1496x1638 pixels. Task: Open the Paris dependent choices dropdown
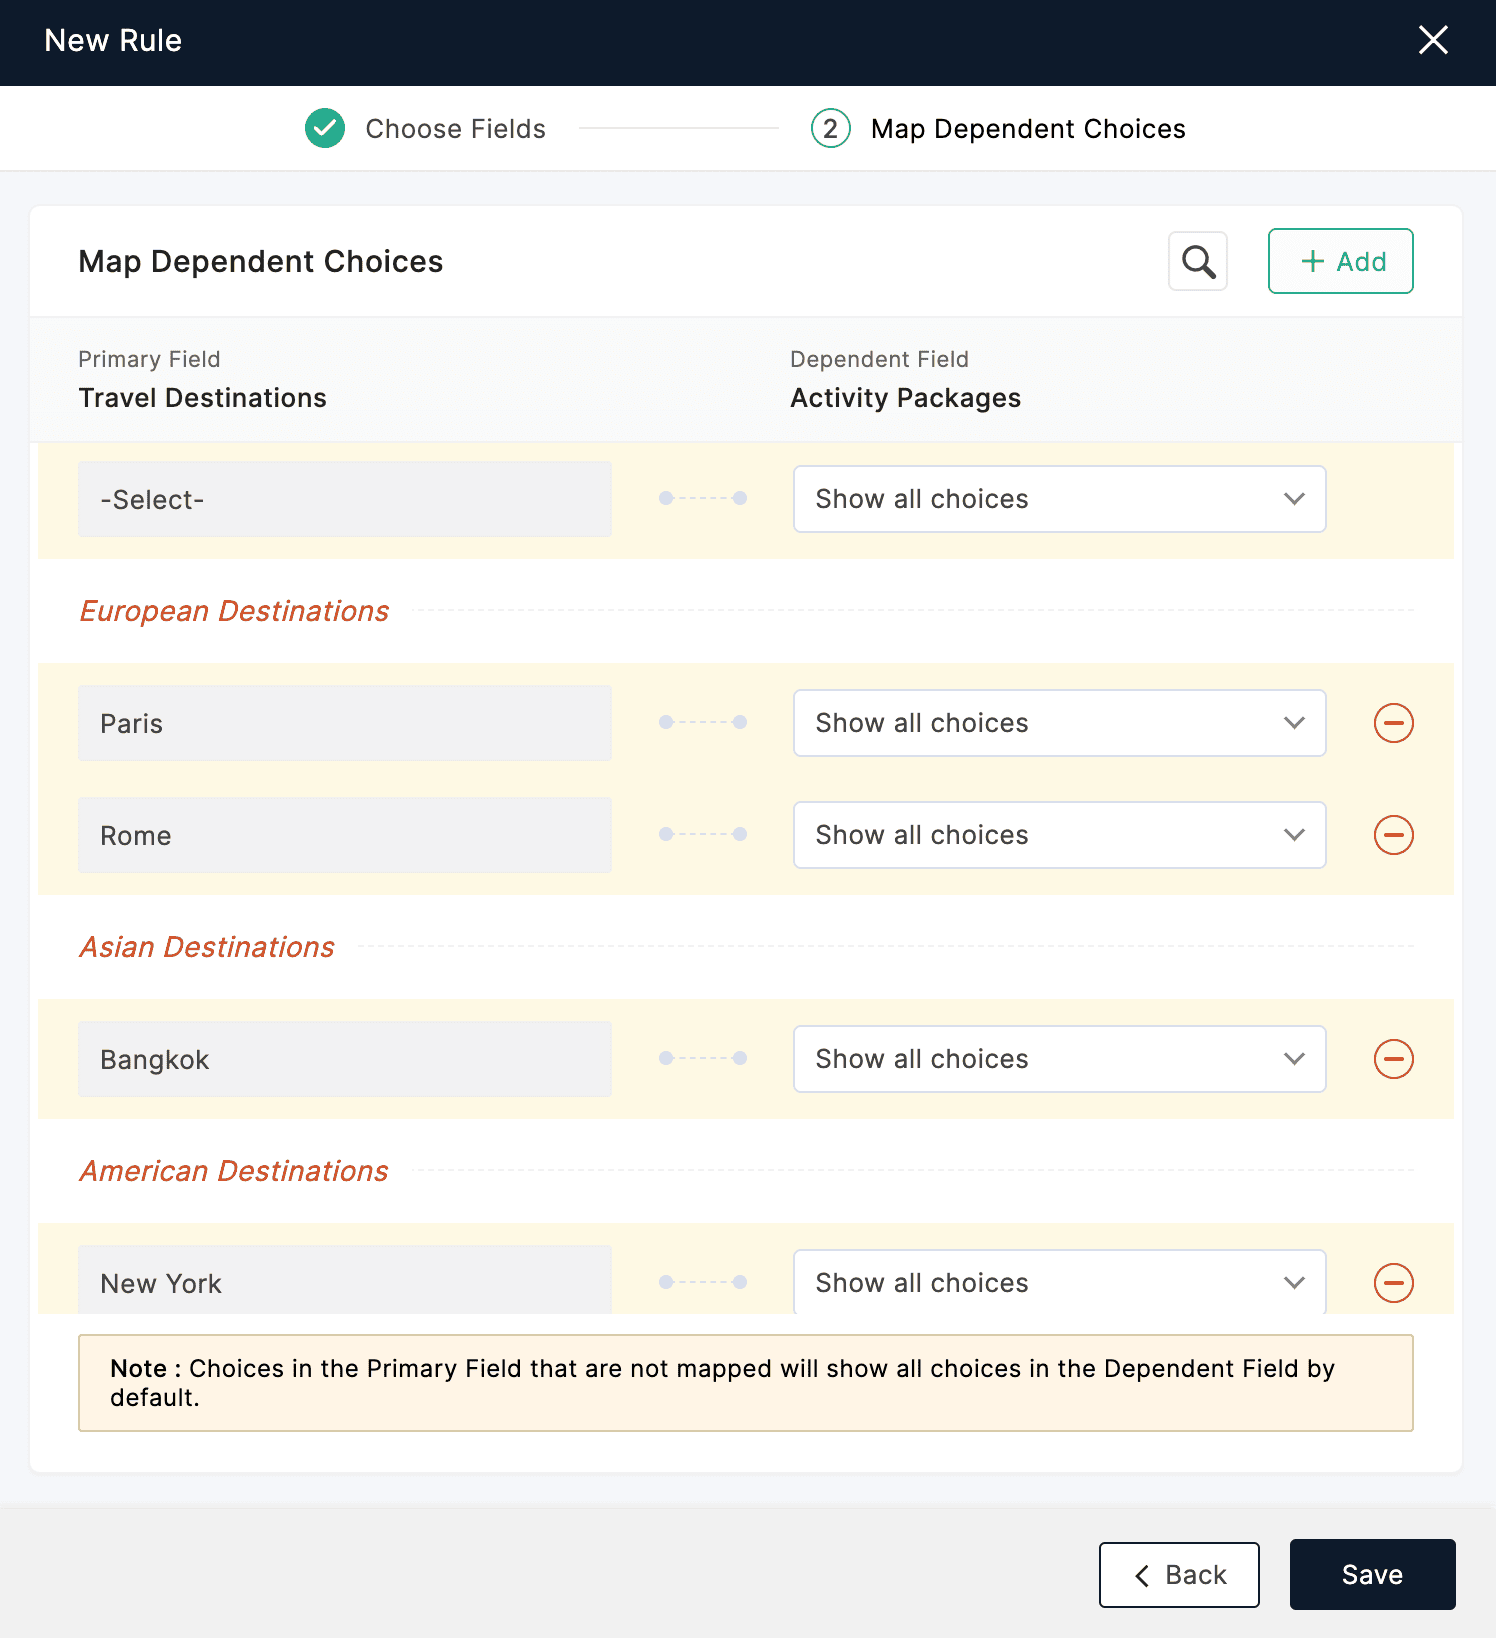tap(1059, 723)
